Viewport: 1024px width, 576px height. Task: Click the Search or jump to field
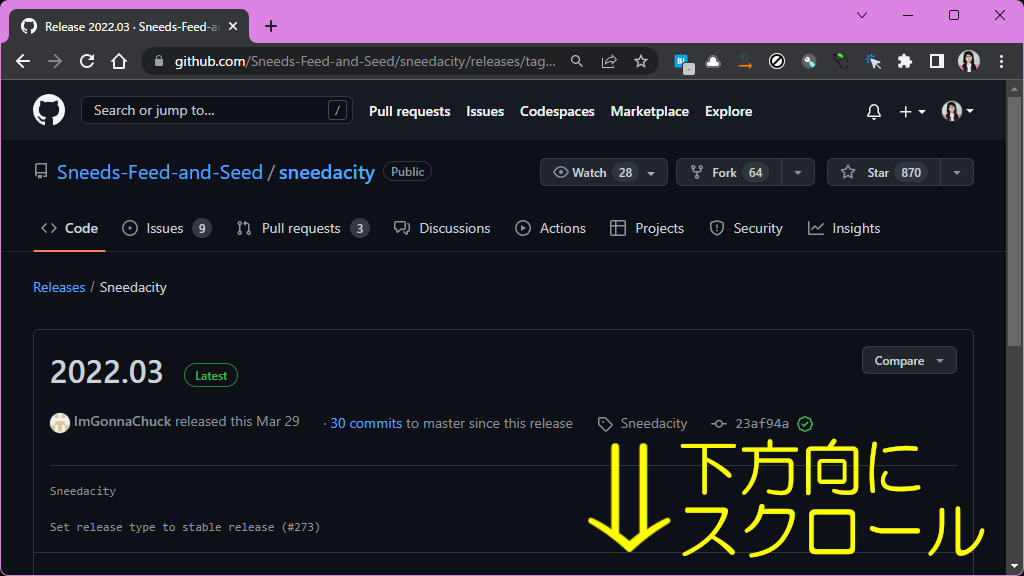pyautogui.click(x=216, y=111)
